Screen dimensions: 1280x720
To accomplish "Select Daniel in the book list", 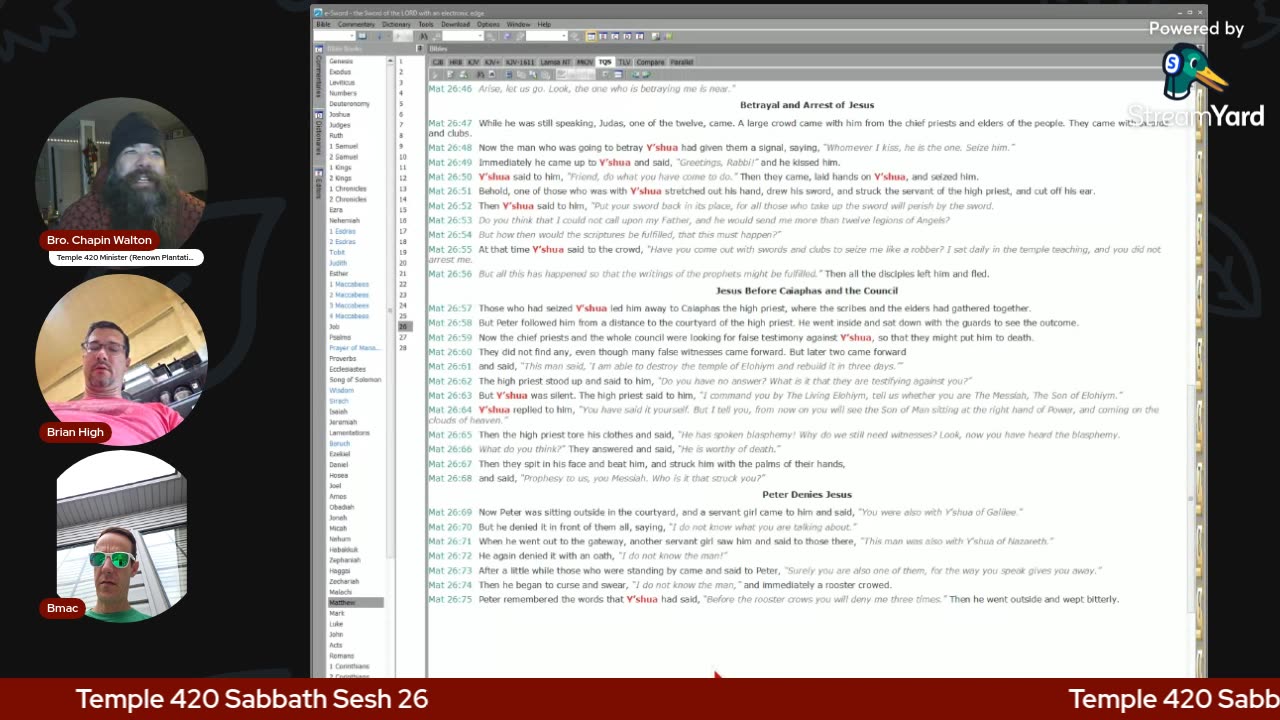I will pos(339,464).
